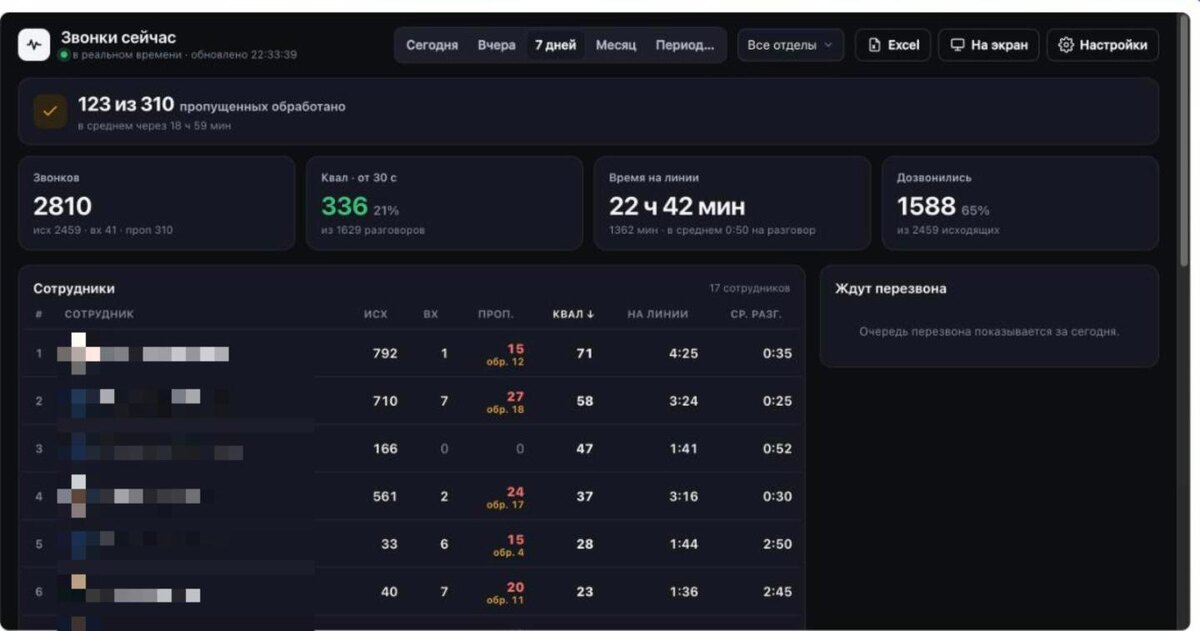Expand the Все отделы dropdown

[x=790, y=45]
